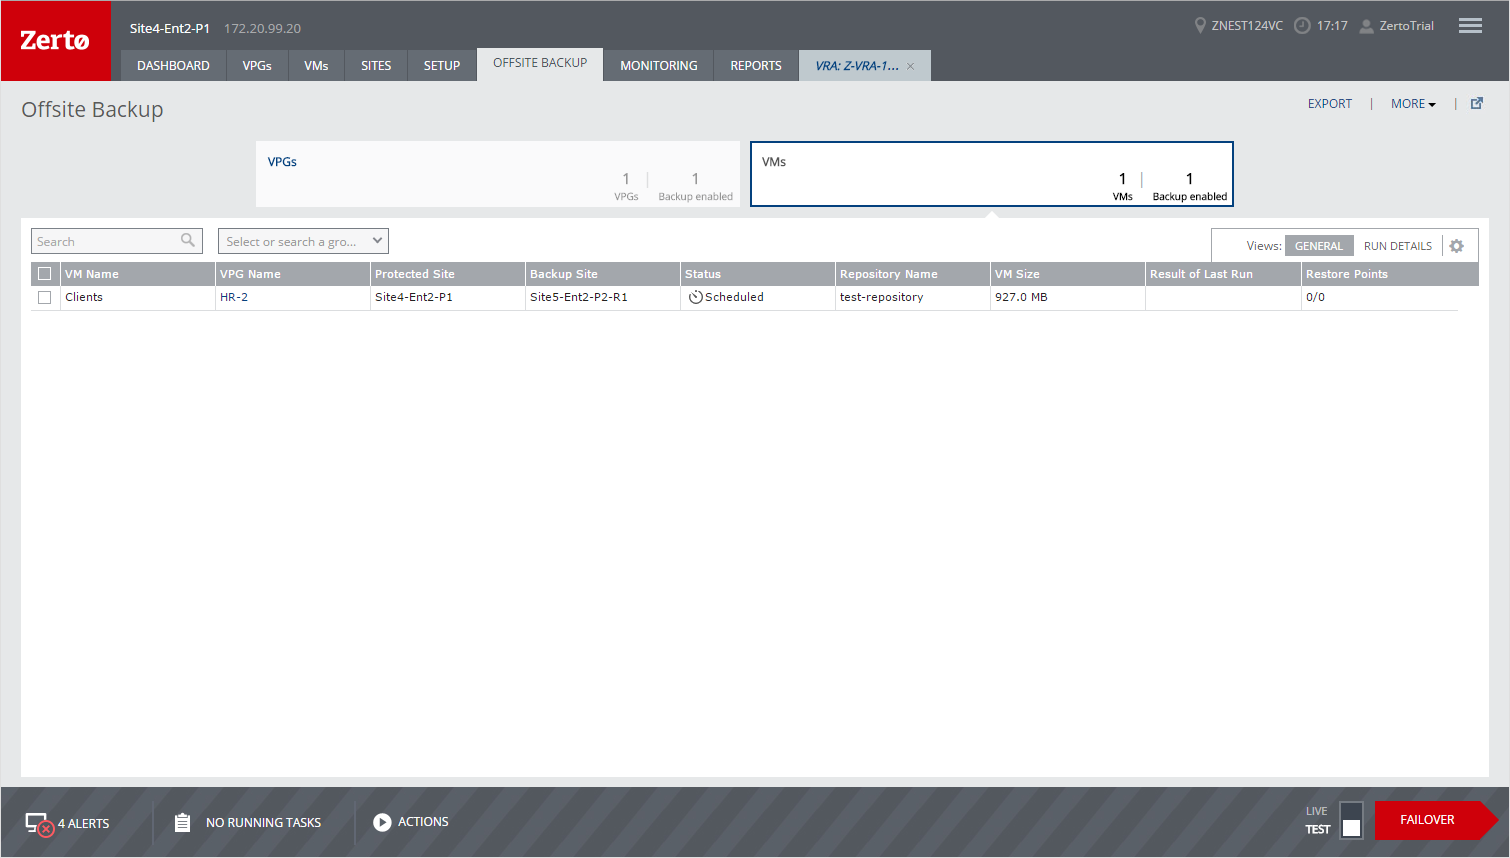Sort by VPG Name column

pos(292,274)
